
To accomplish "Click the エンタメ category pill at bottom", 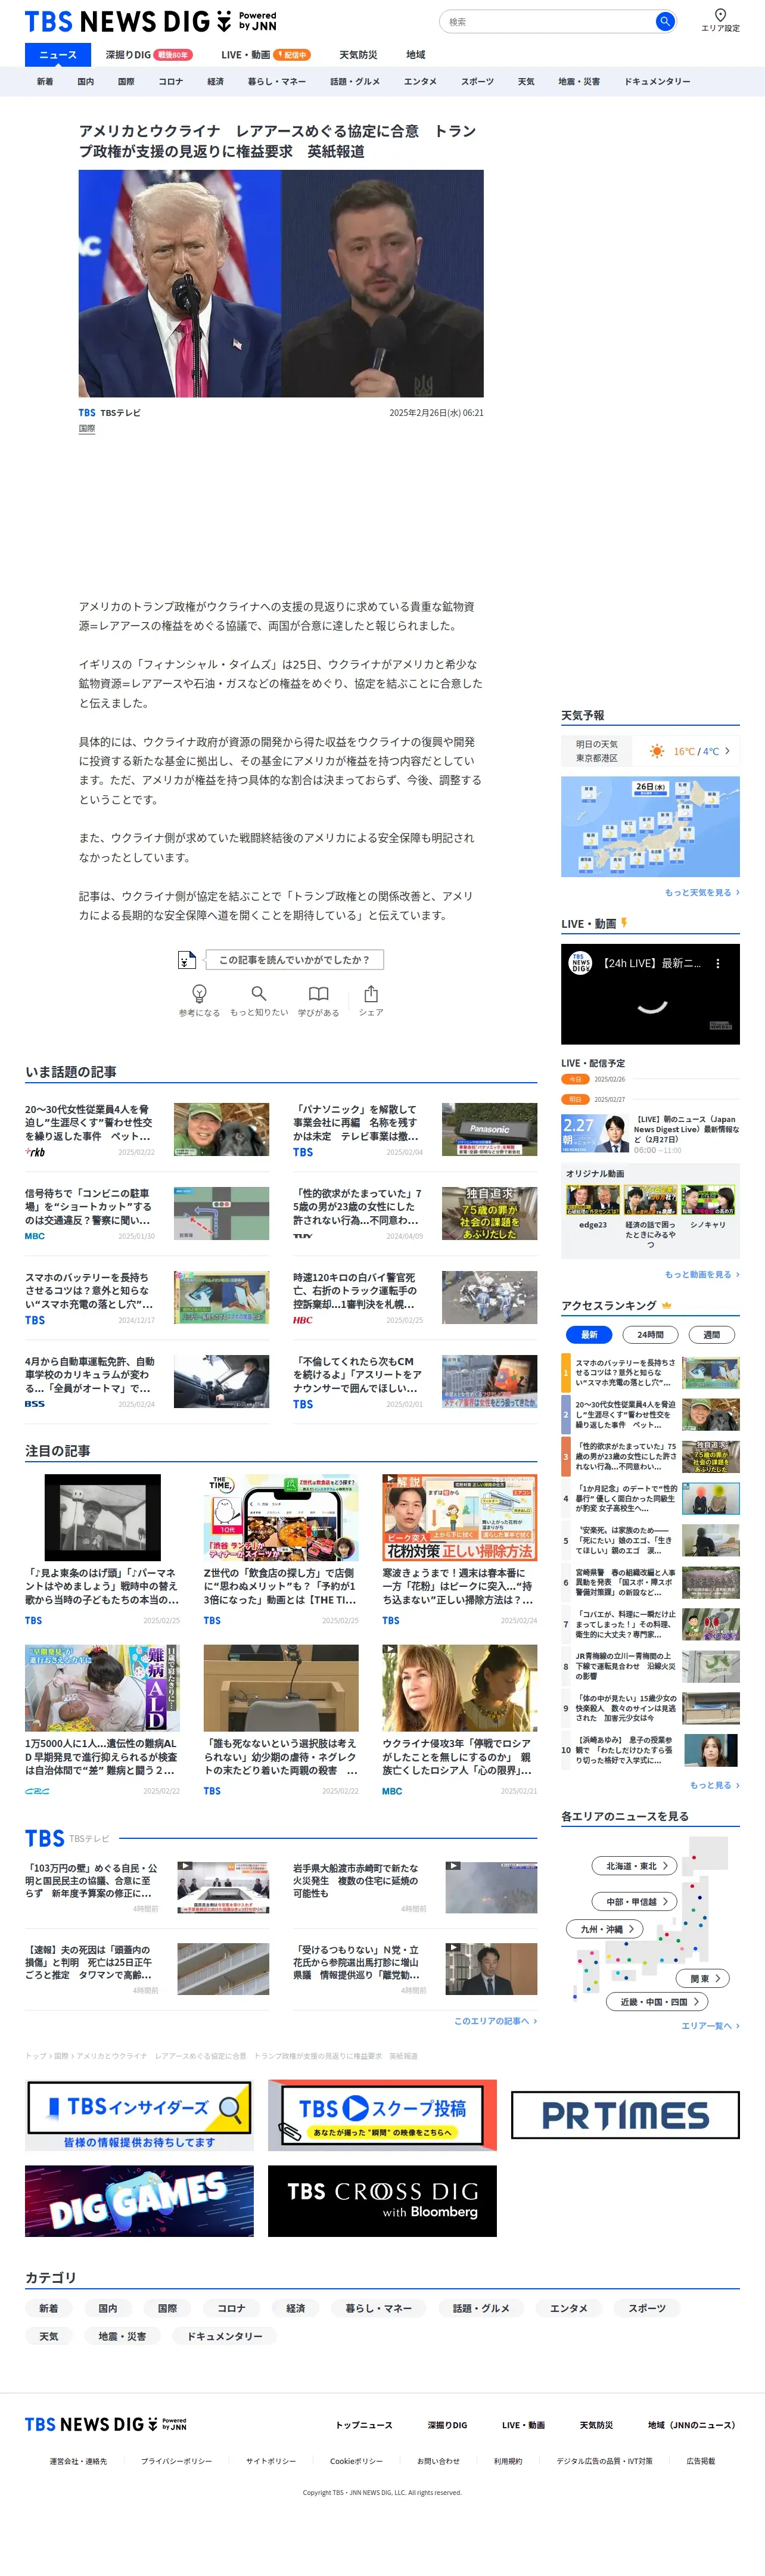I will (568, 2308).
